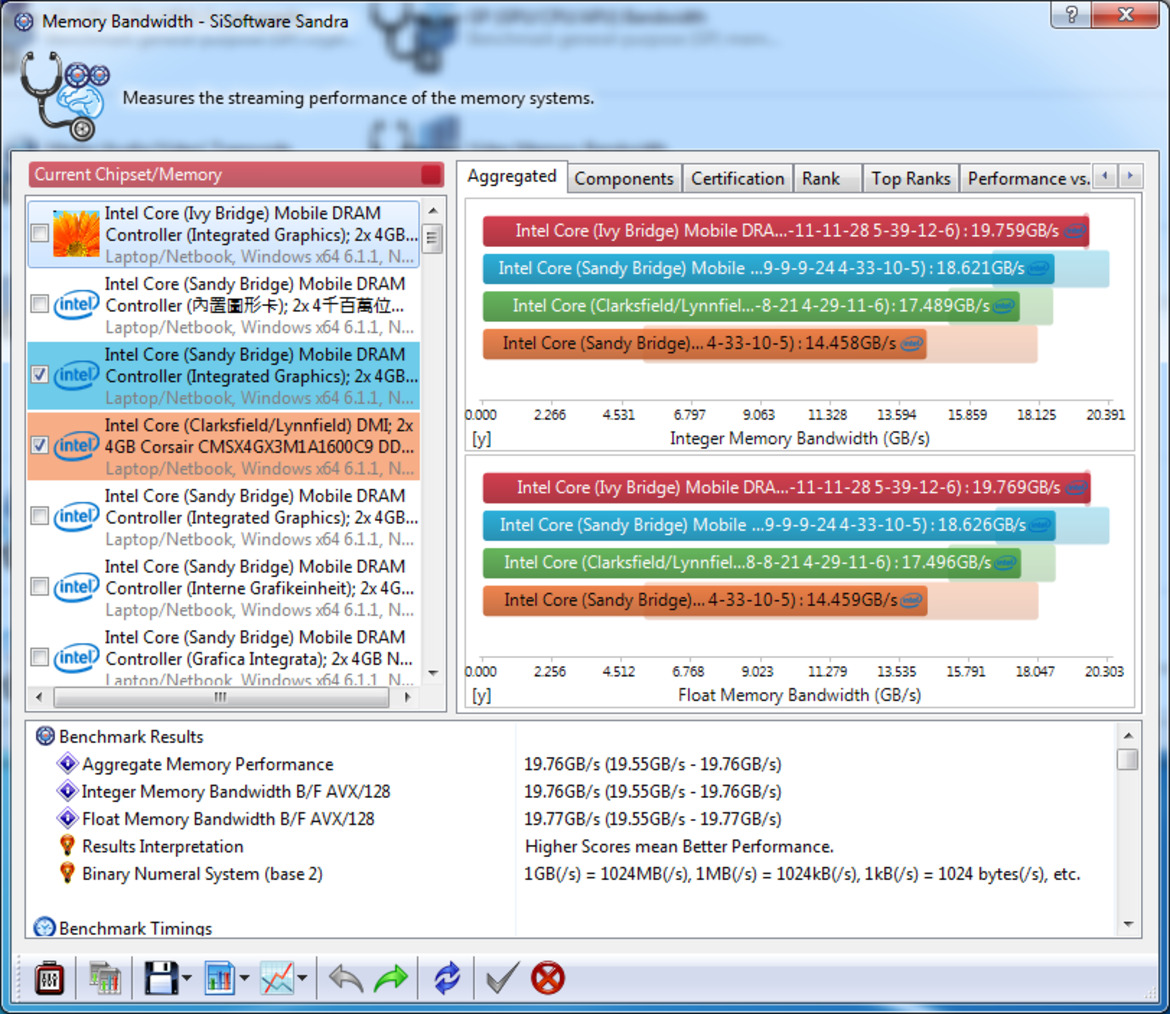Click the [y] axis toggle under float chart
The image size is (1170, 1014).
tap(481, 695)
